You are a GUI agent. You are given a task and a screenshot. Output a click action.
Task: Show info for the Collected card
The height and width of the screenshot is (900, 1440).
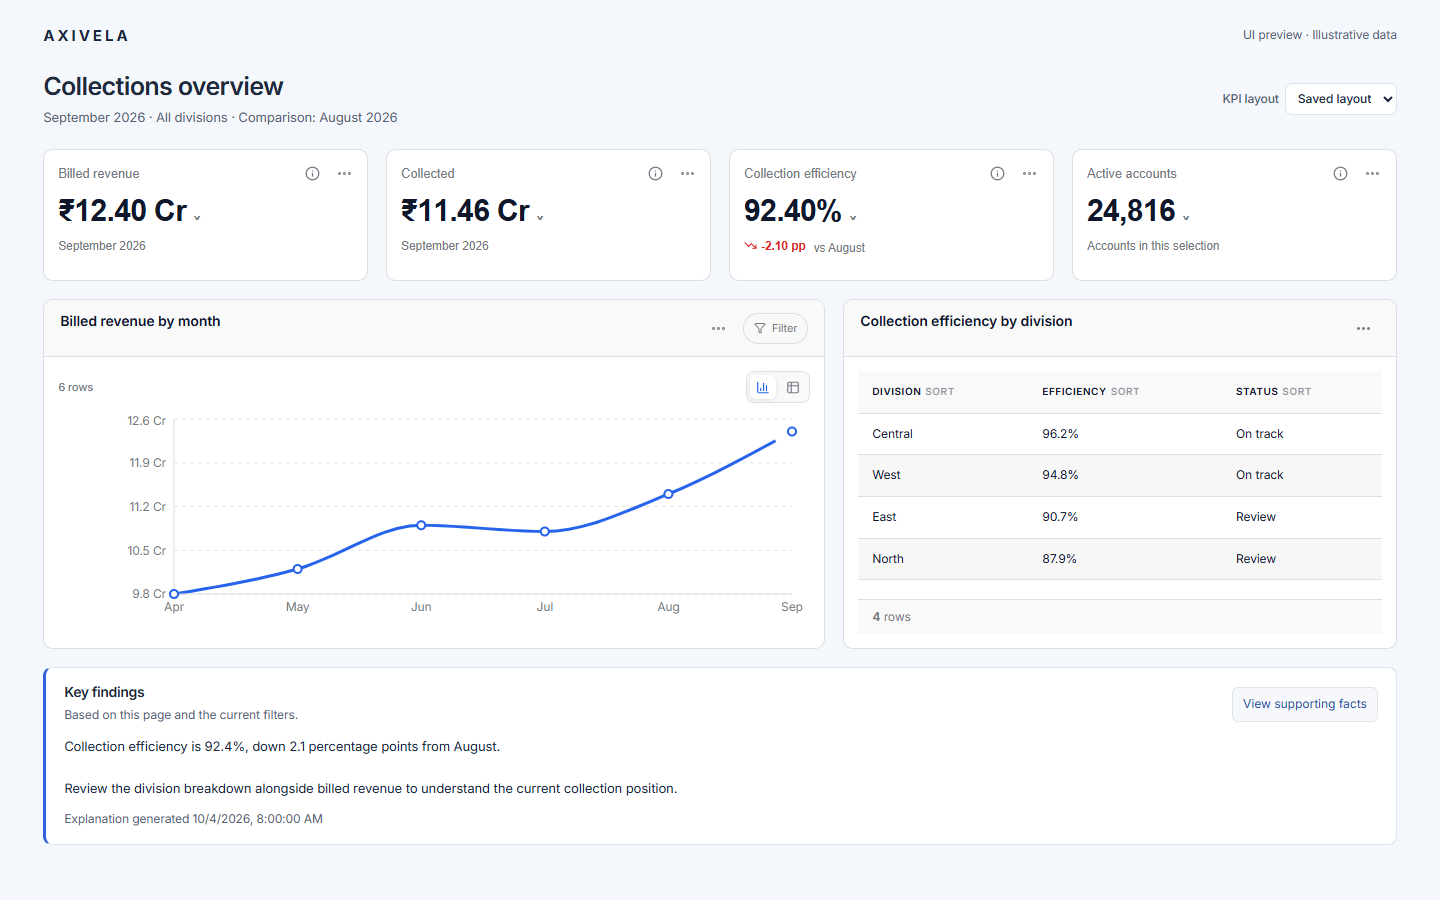pos(655,174)
